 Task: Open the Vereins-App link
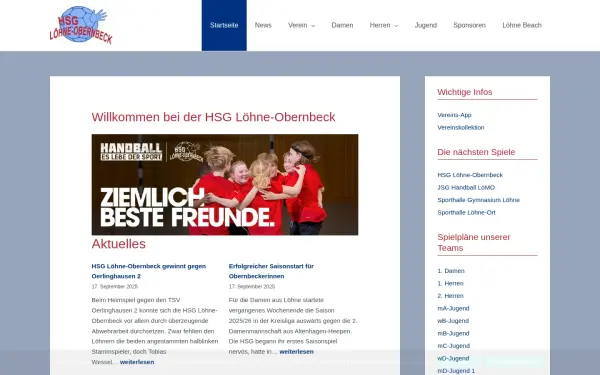(x=454, y=115)
